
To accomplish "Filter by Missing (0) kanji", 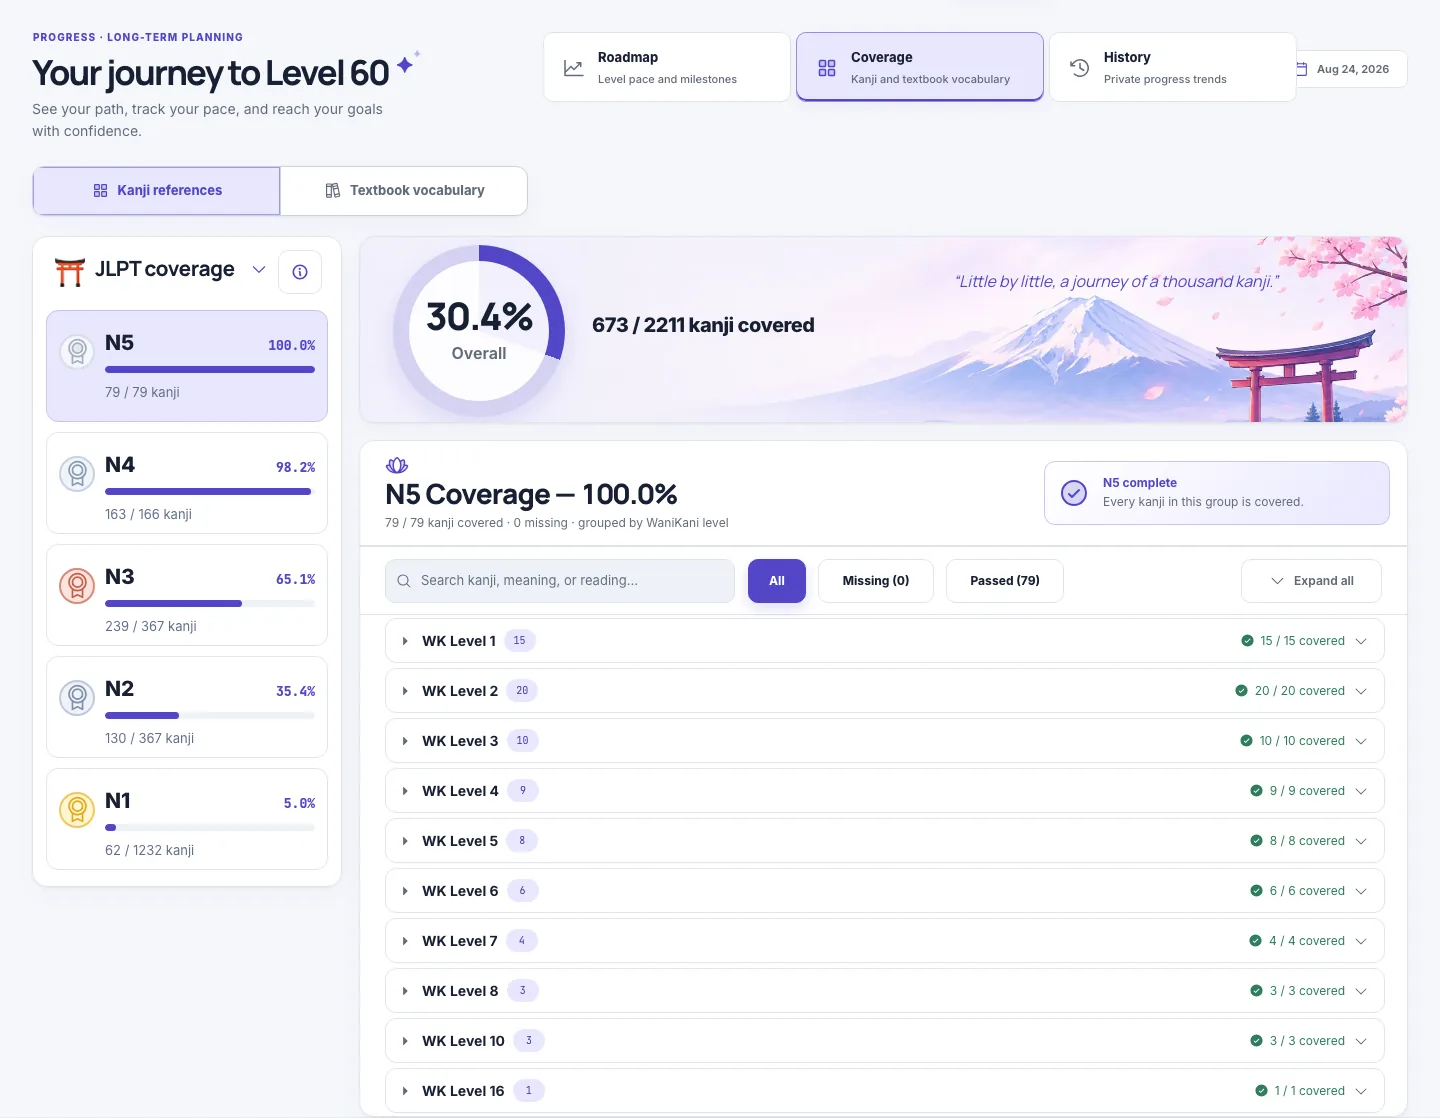I will 876,581.
